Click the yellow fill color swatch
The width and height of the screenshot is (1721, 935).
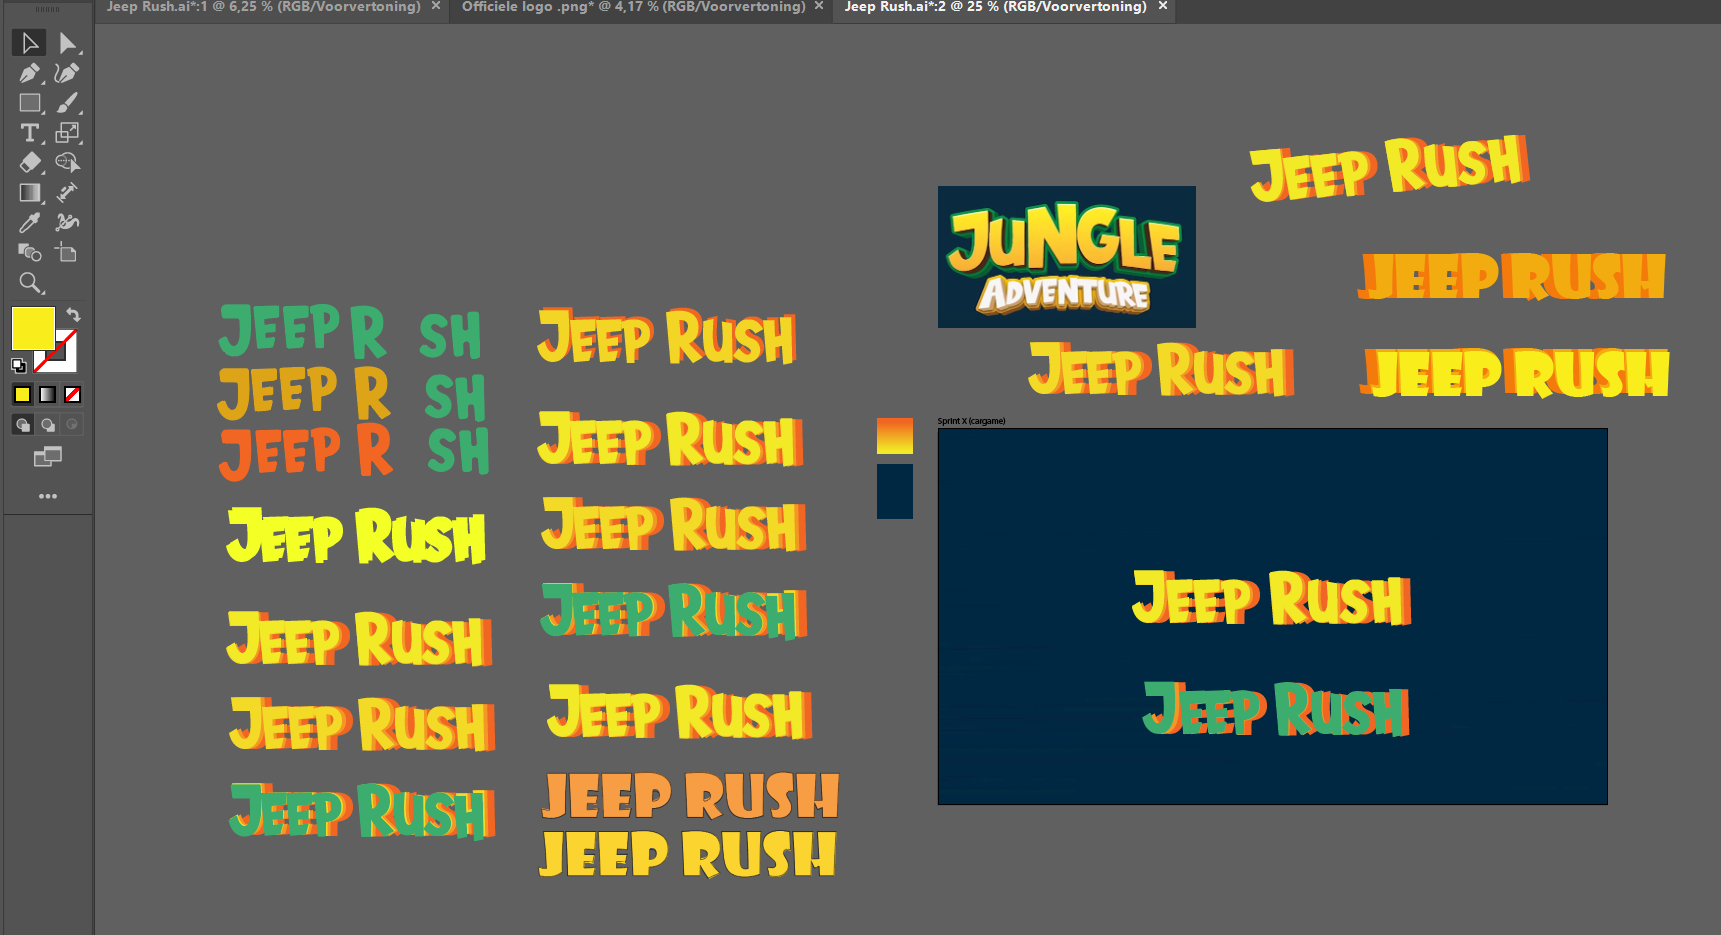click(32, 328)
